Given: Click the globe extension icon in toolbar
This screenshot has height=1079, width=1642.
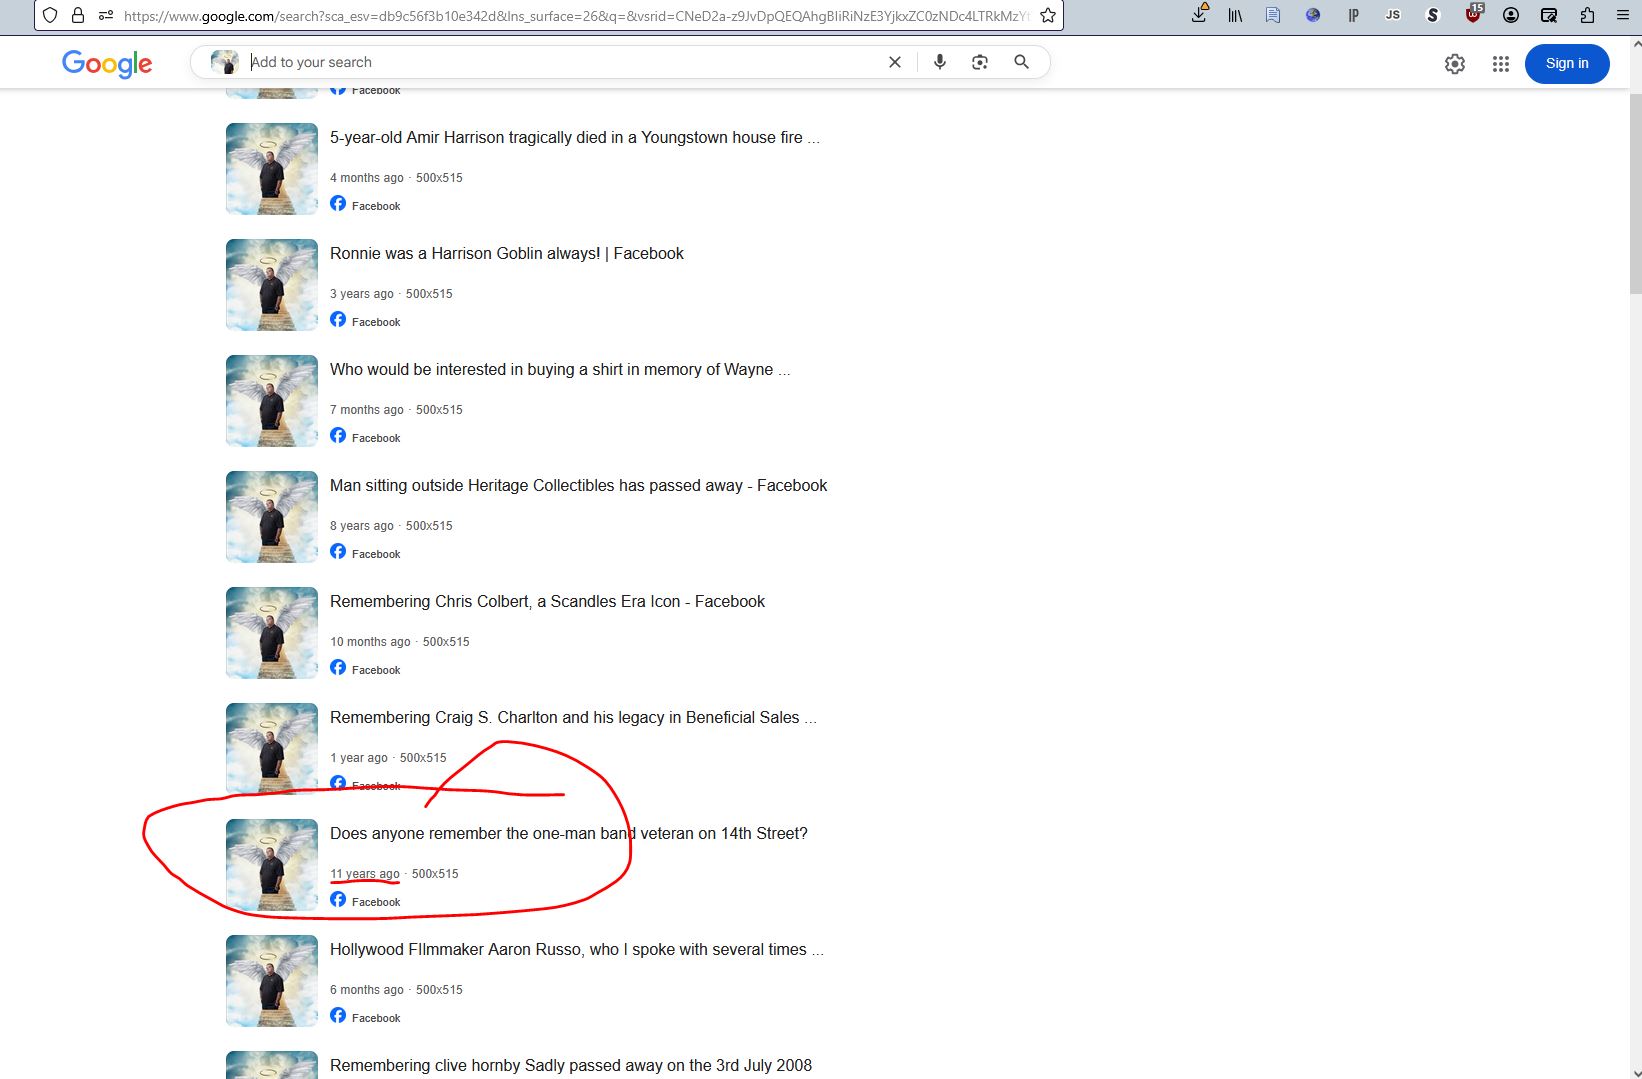Looking at the screenshot, I should (1313, 15).
